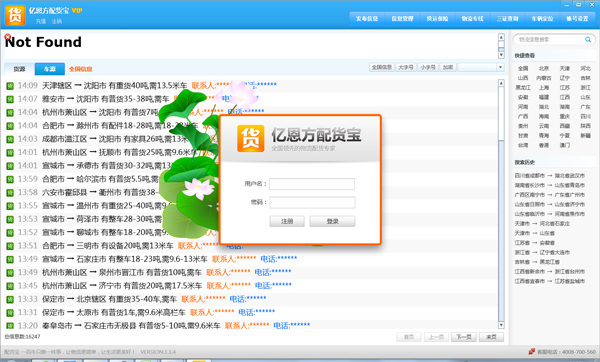Select 北京 in quick view
Screen dimensions: 600x362
544,68
